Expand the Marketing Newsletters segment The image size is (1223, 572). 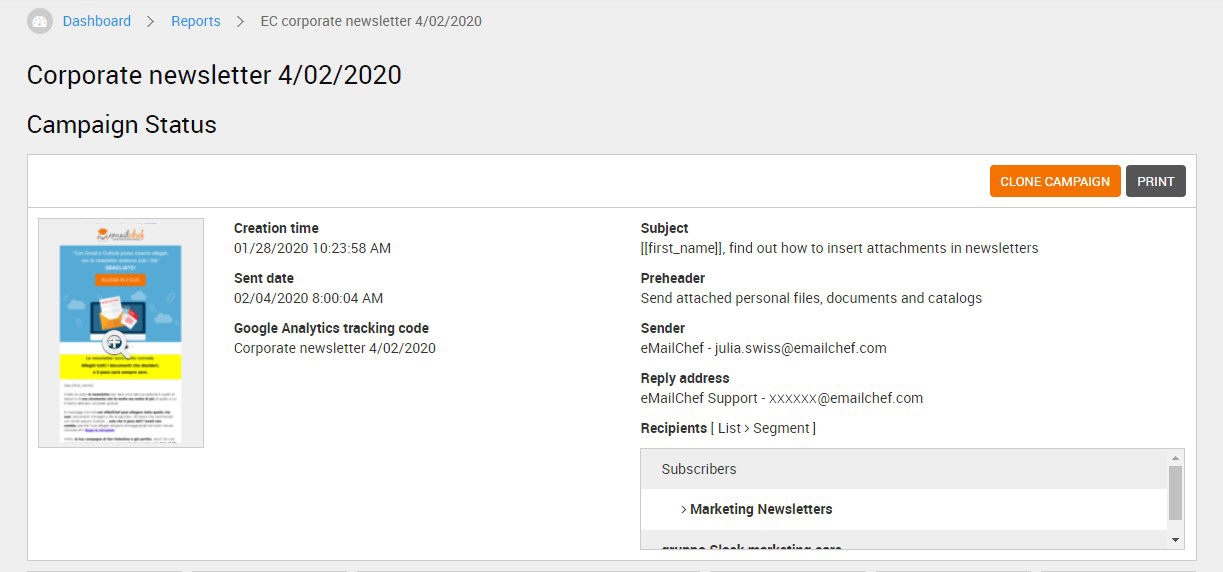pyautogui.click(x=757, y=509)
